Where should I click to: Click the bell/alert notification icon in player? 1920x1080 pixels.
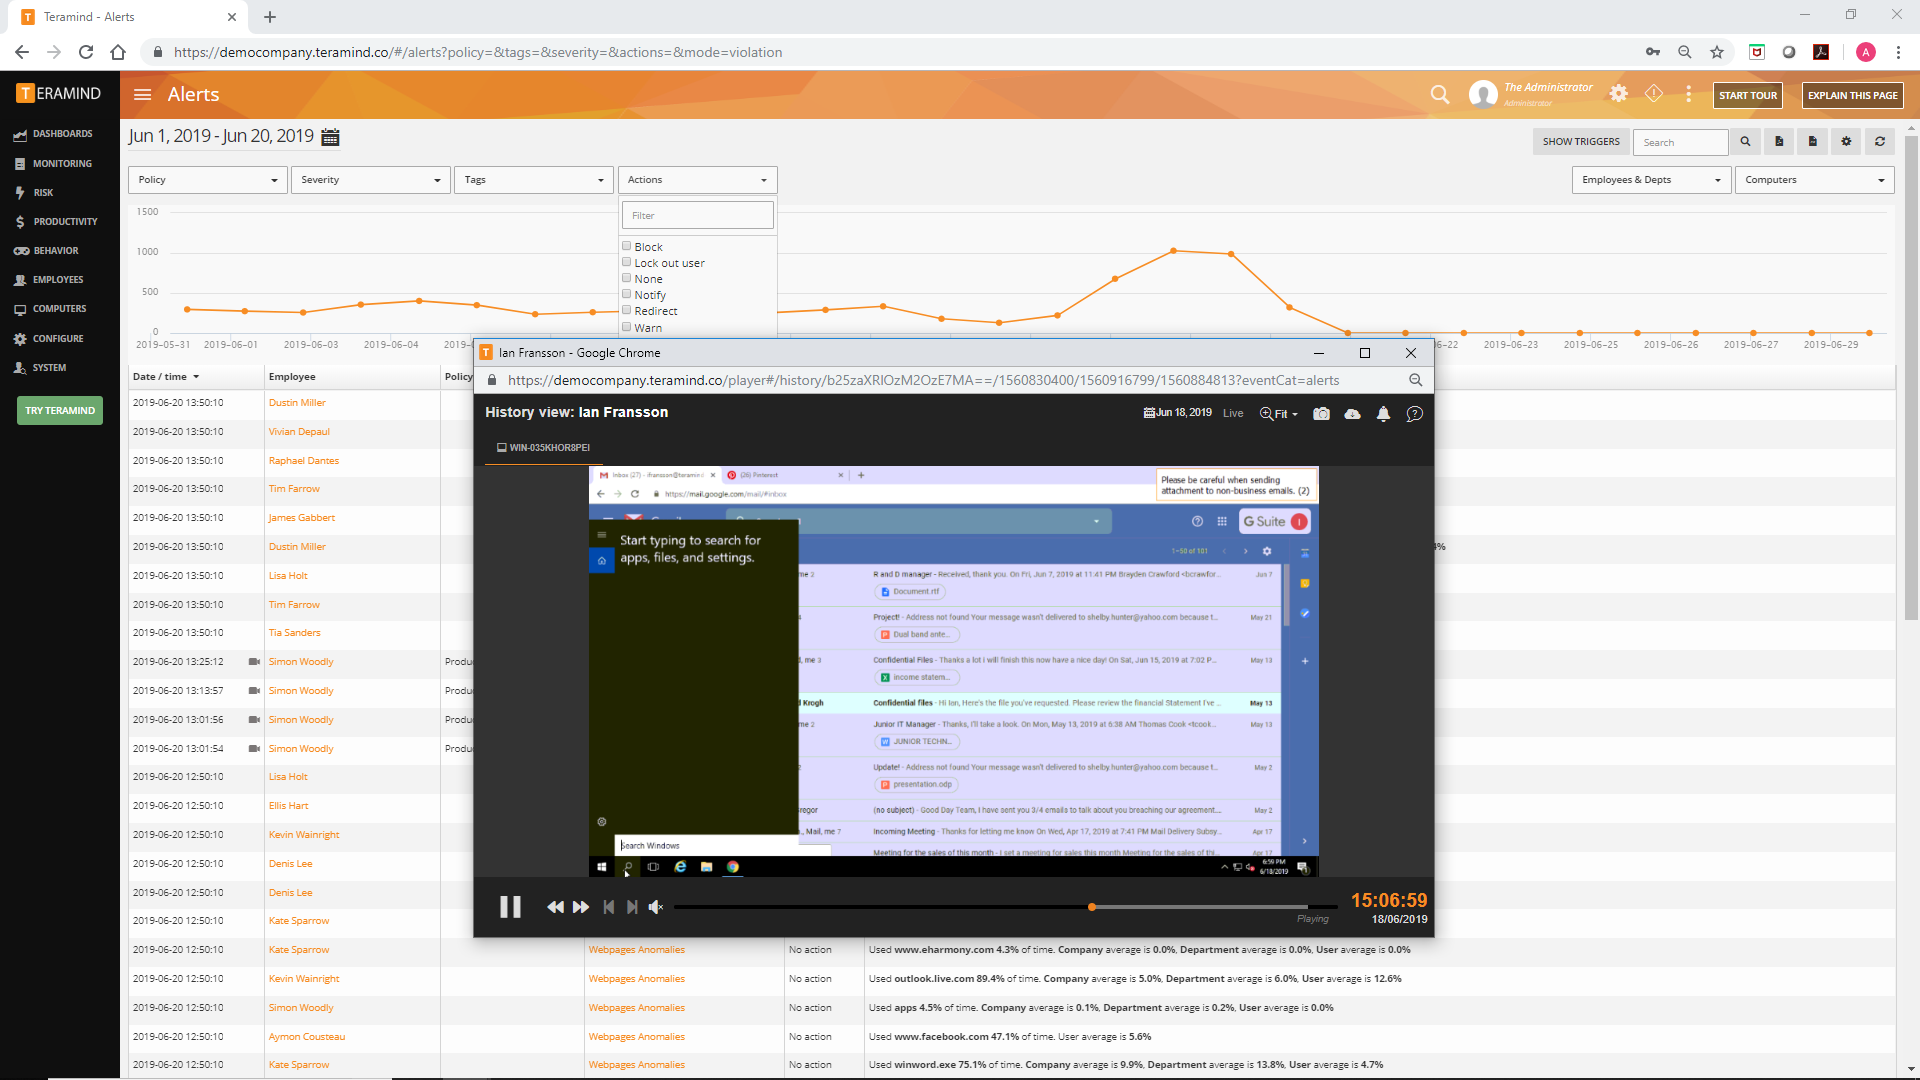1382,413
